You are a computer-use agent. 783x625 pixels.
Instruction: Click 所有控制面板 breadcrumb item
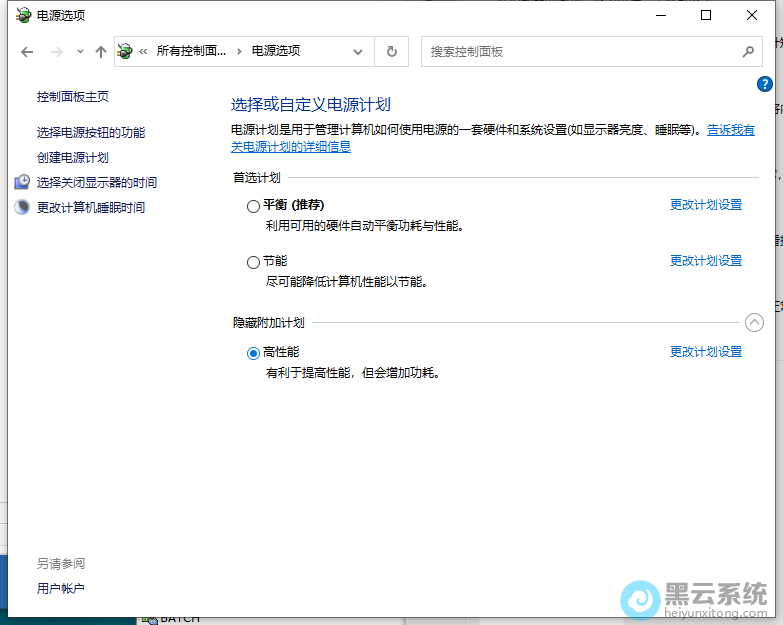click(191, 51)
